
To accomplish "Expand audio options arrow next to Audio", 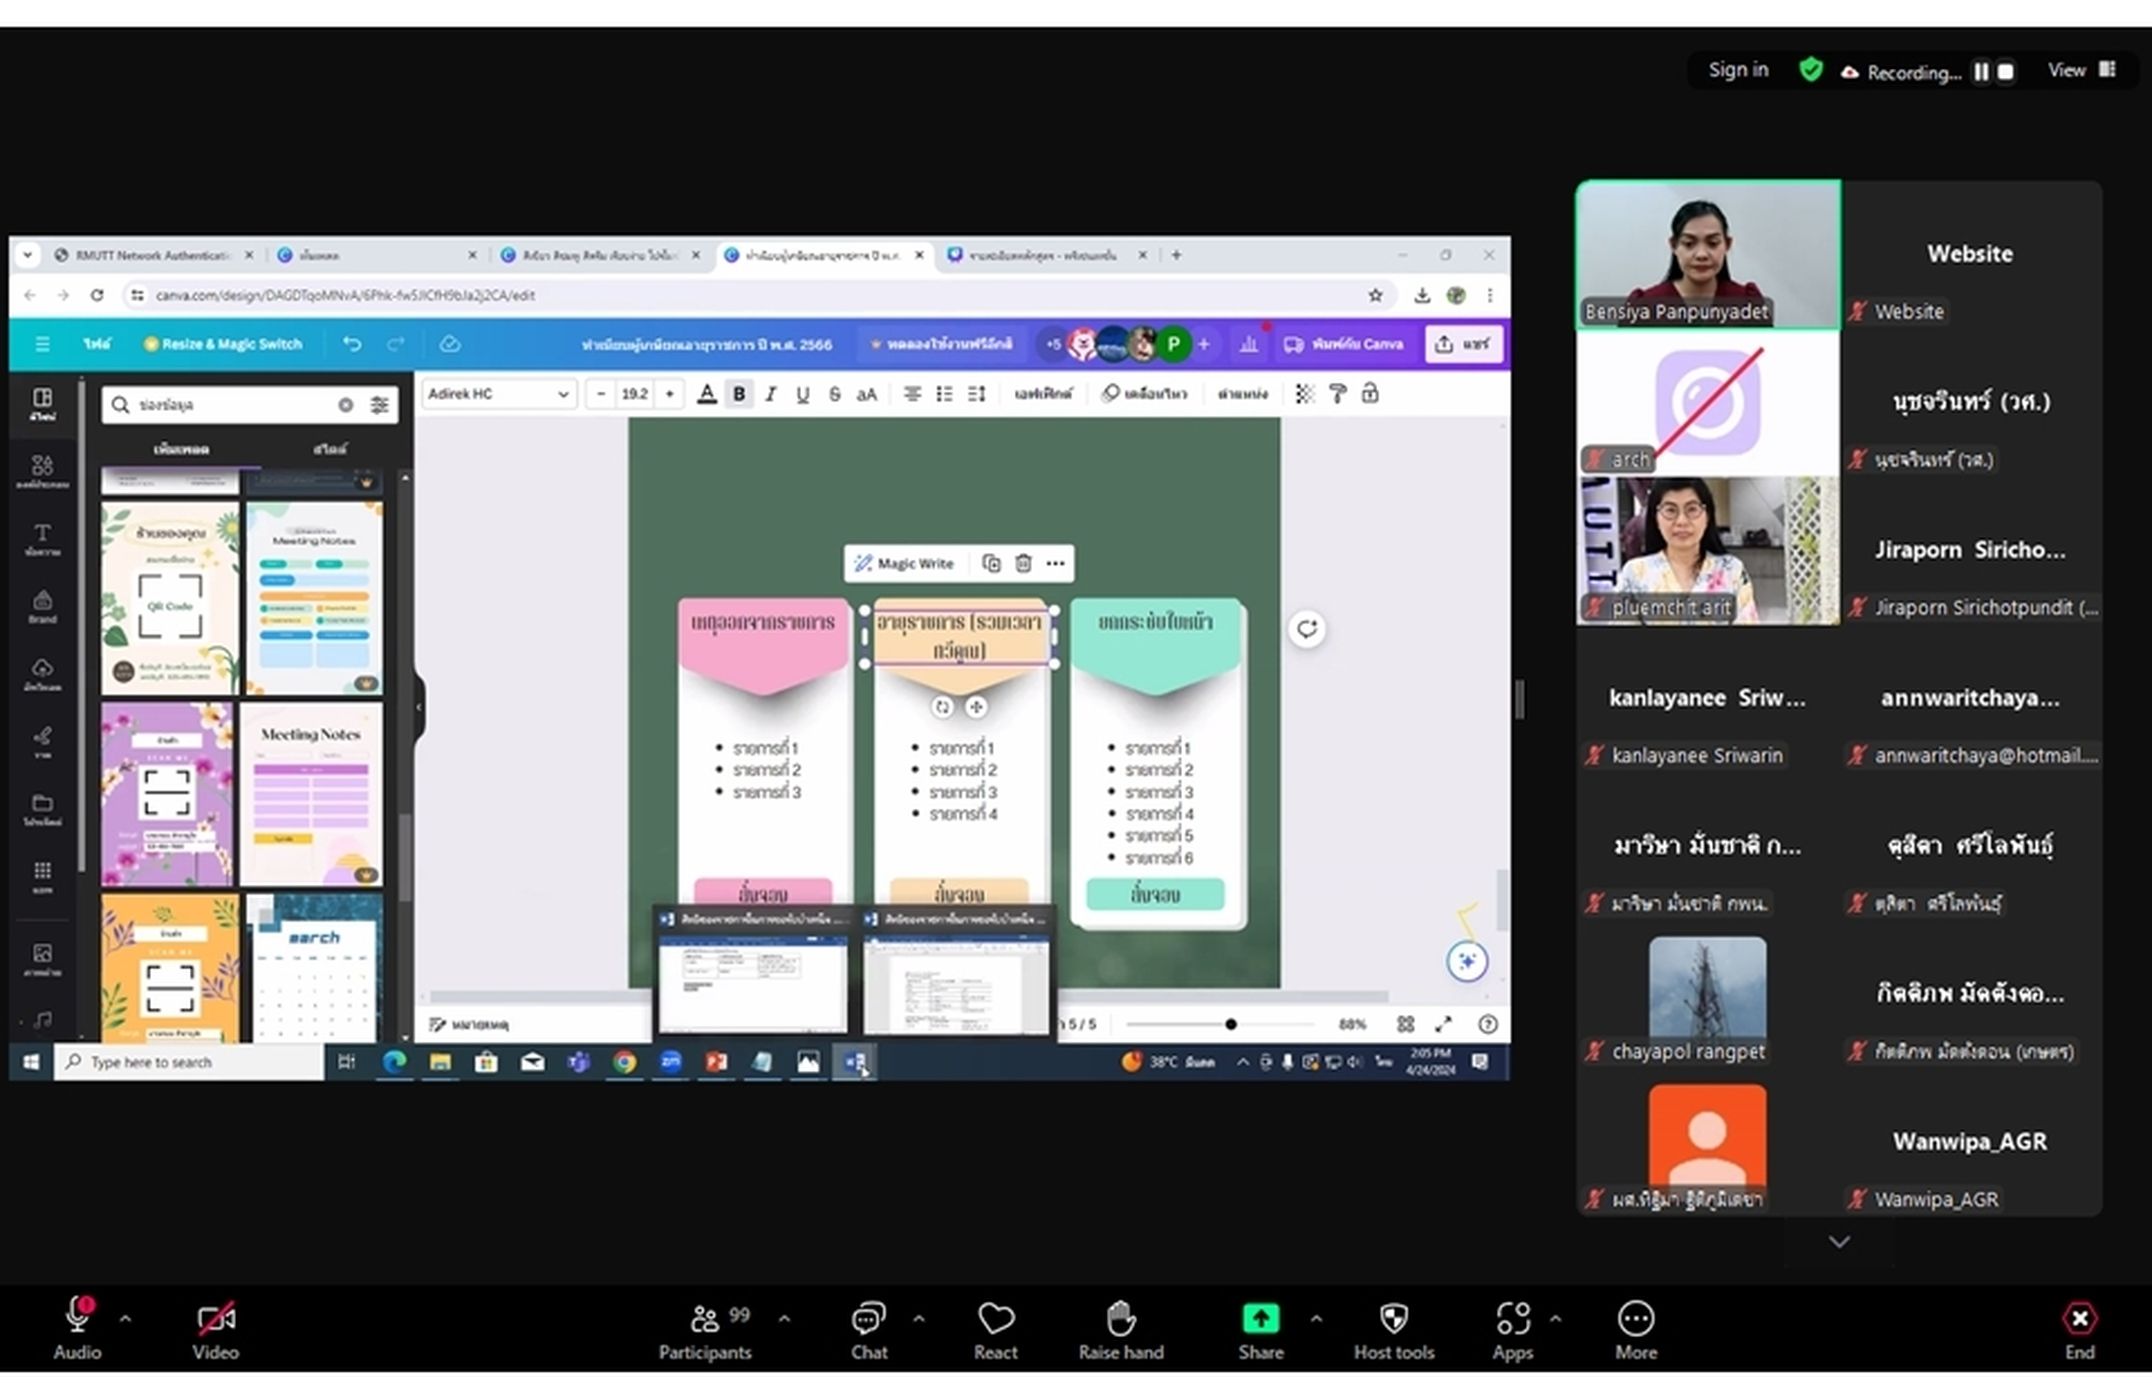I will 125,1319.
